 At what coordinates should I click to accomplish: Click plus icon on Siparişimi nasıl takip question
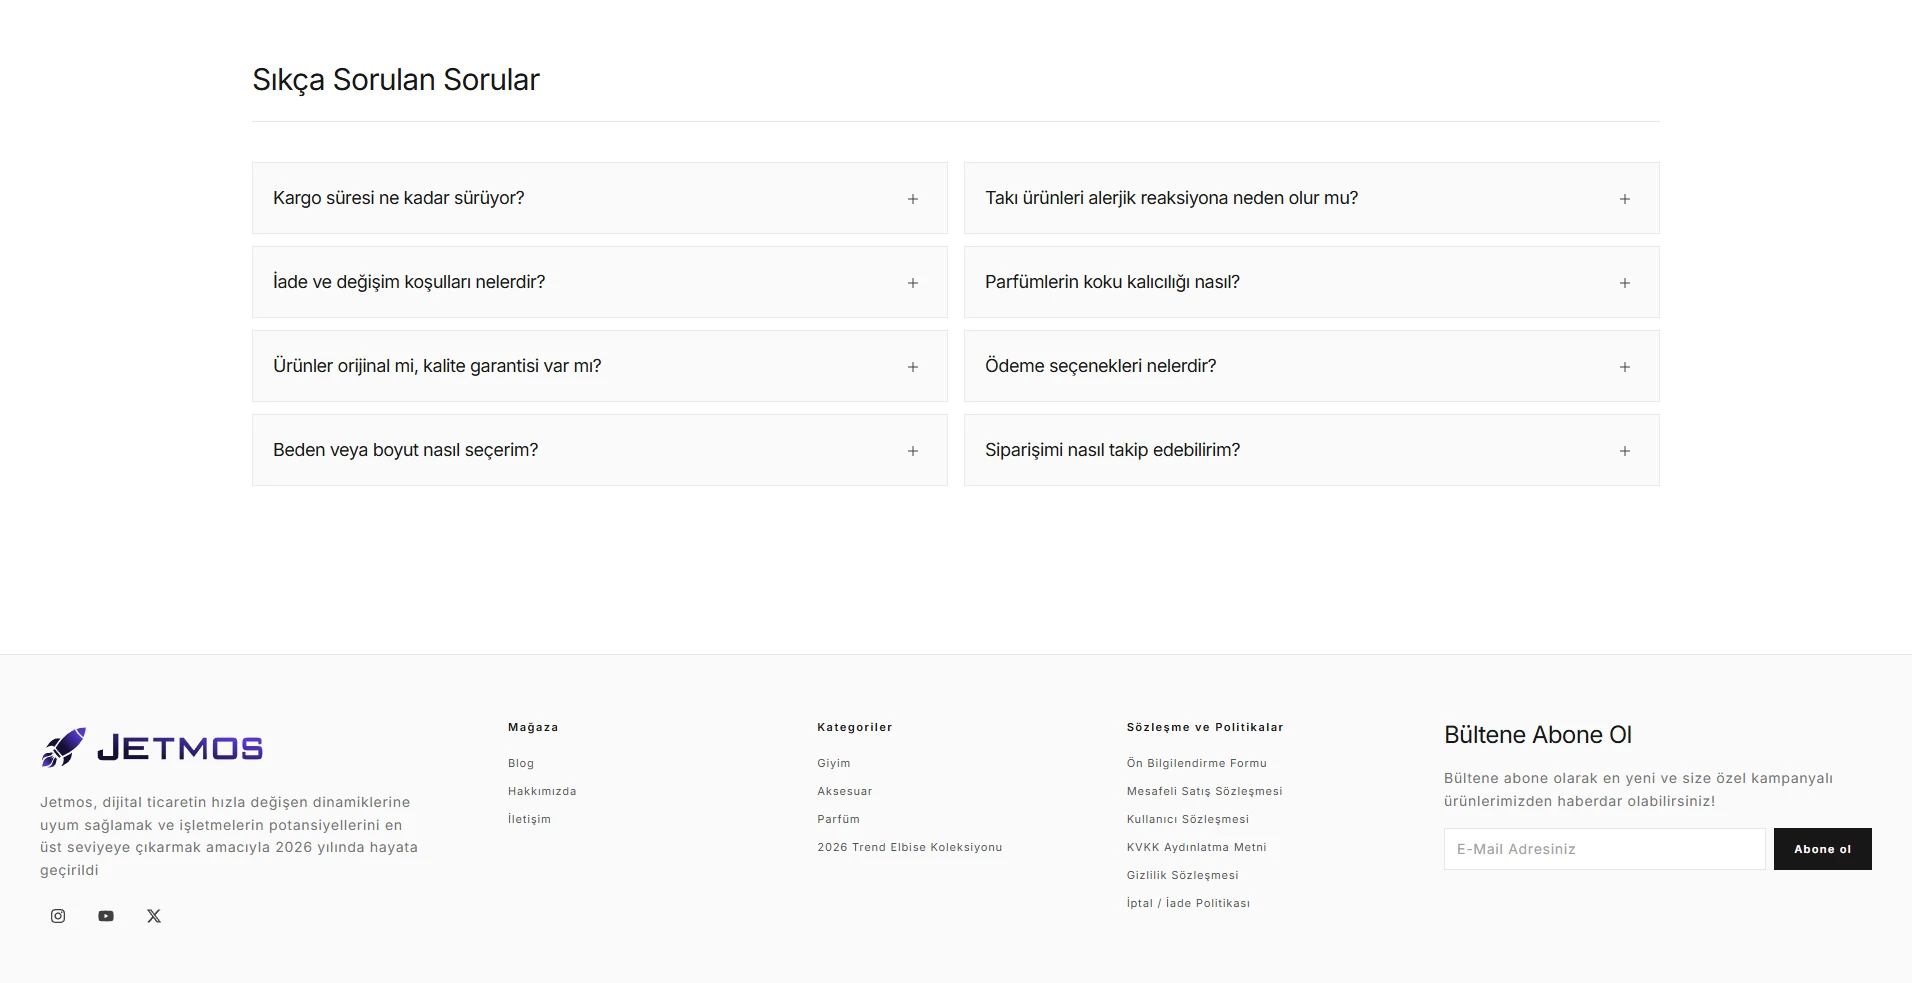(1625, 451)
